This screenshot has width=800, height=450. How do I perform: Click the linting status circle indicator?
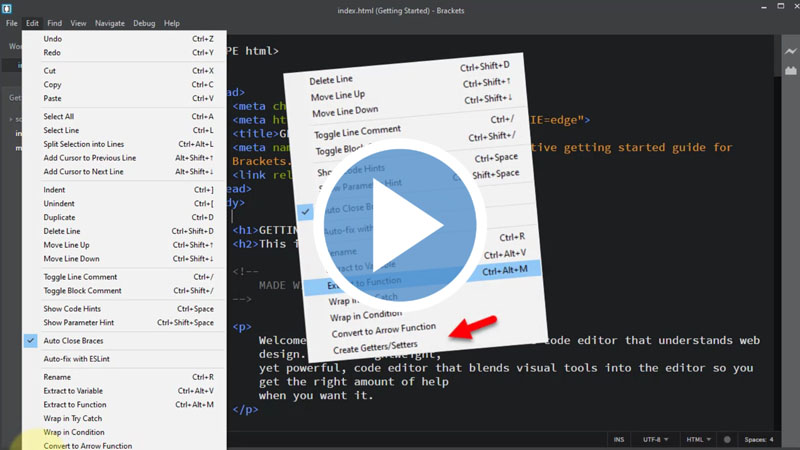click(x=727, y=440)
